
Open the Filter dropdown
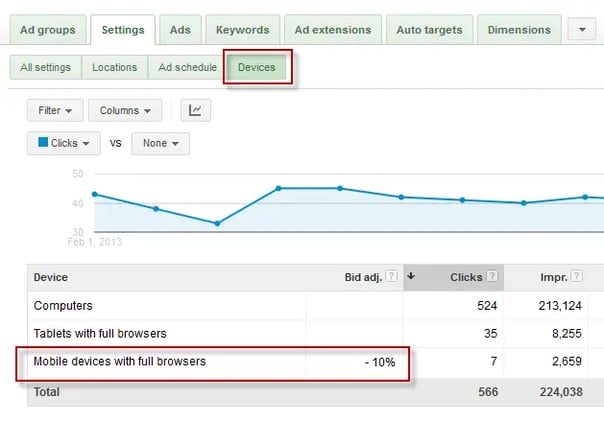click(54, 110)
